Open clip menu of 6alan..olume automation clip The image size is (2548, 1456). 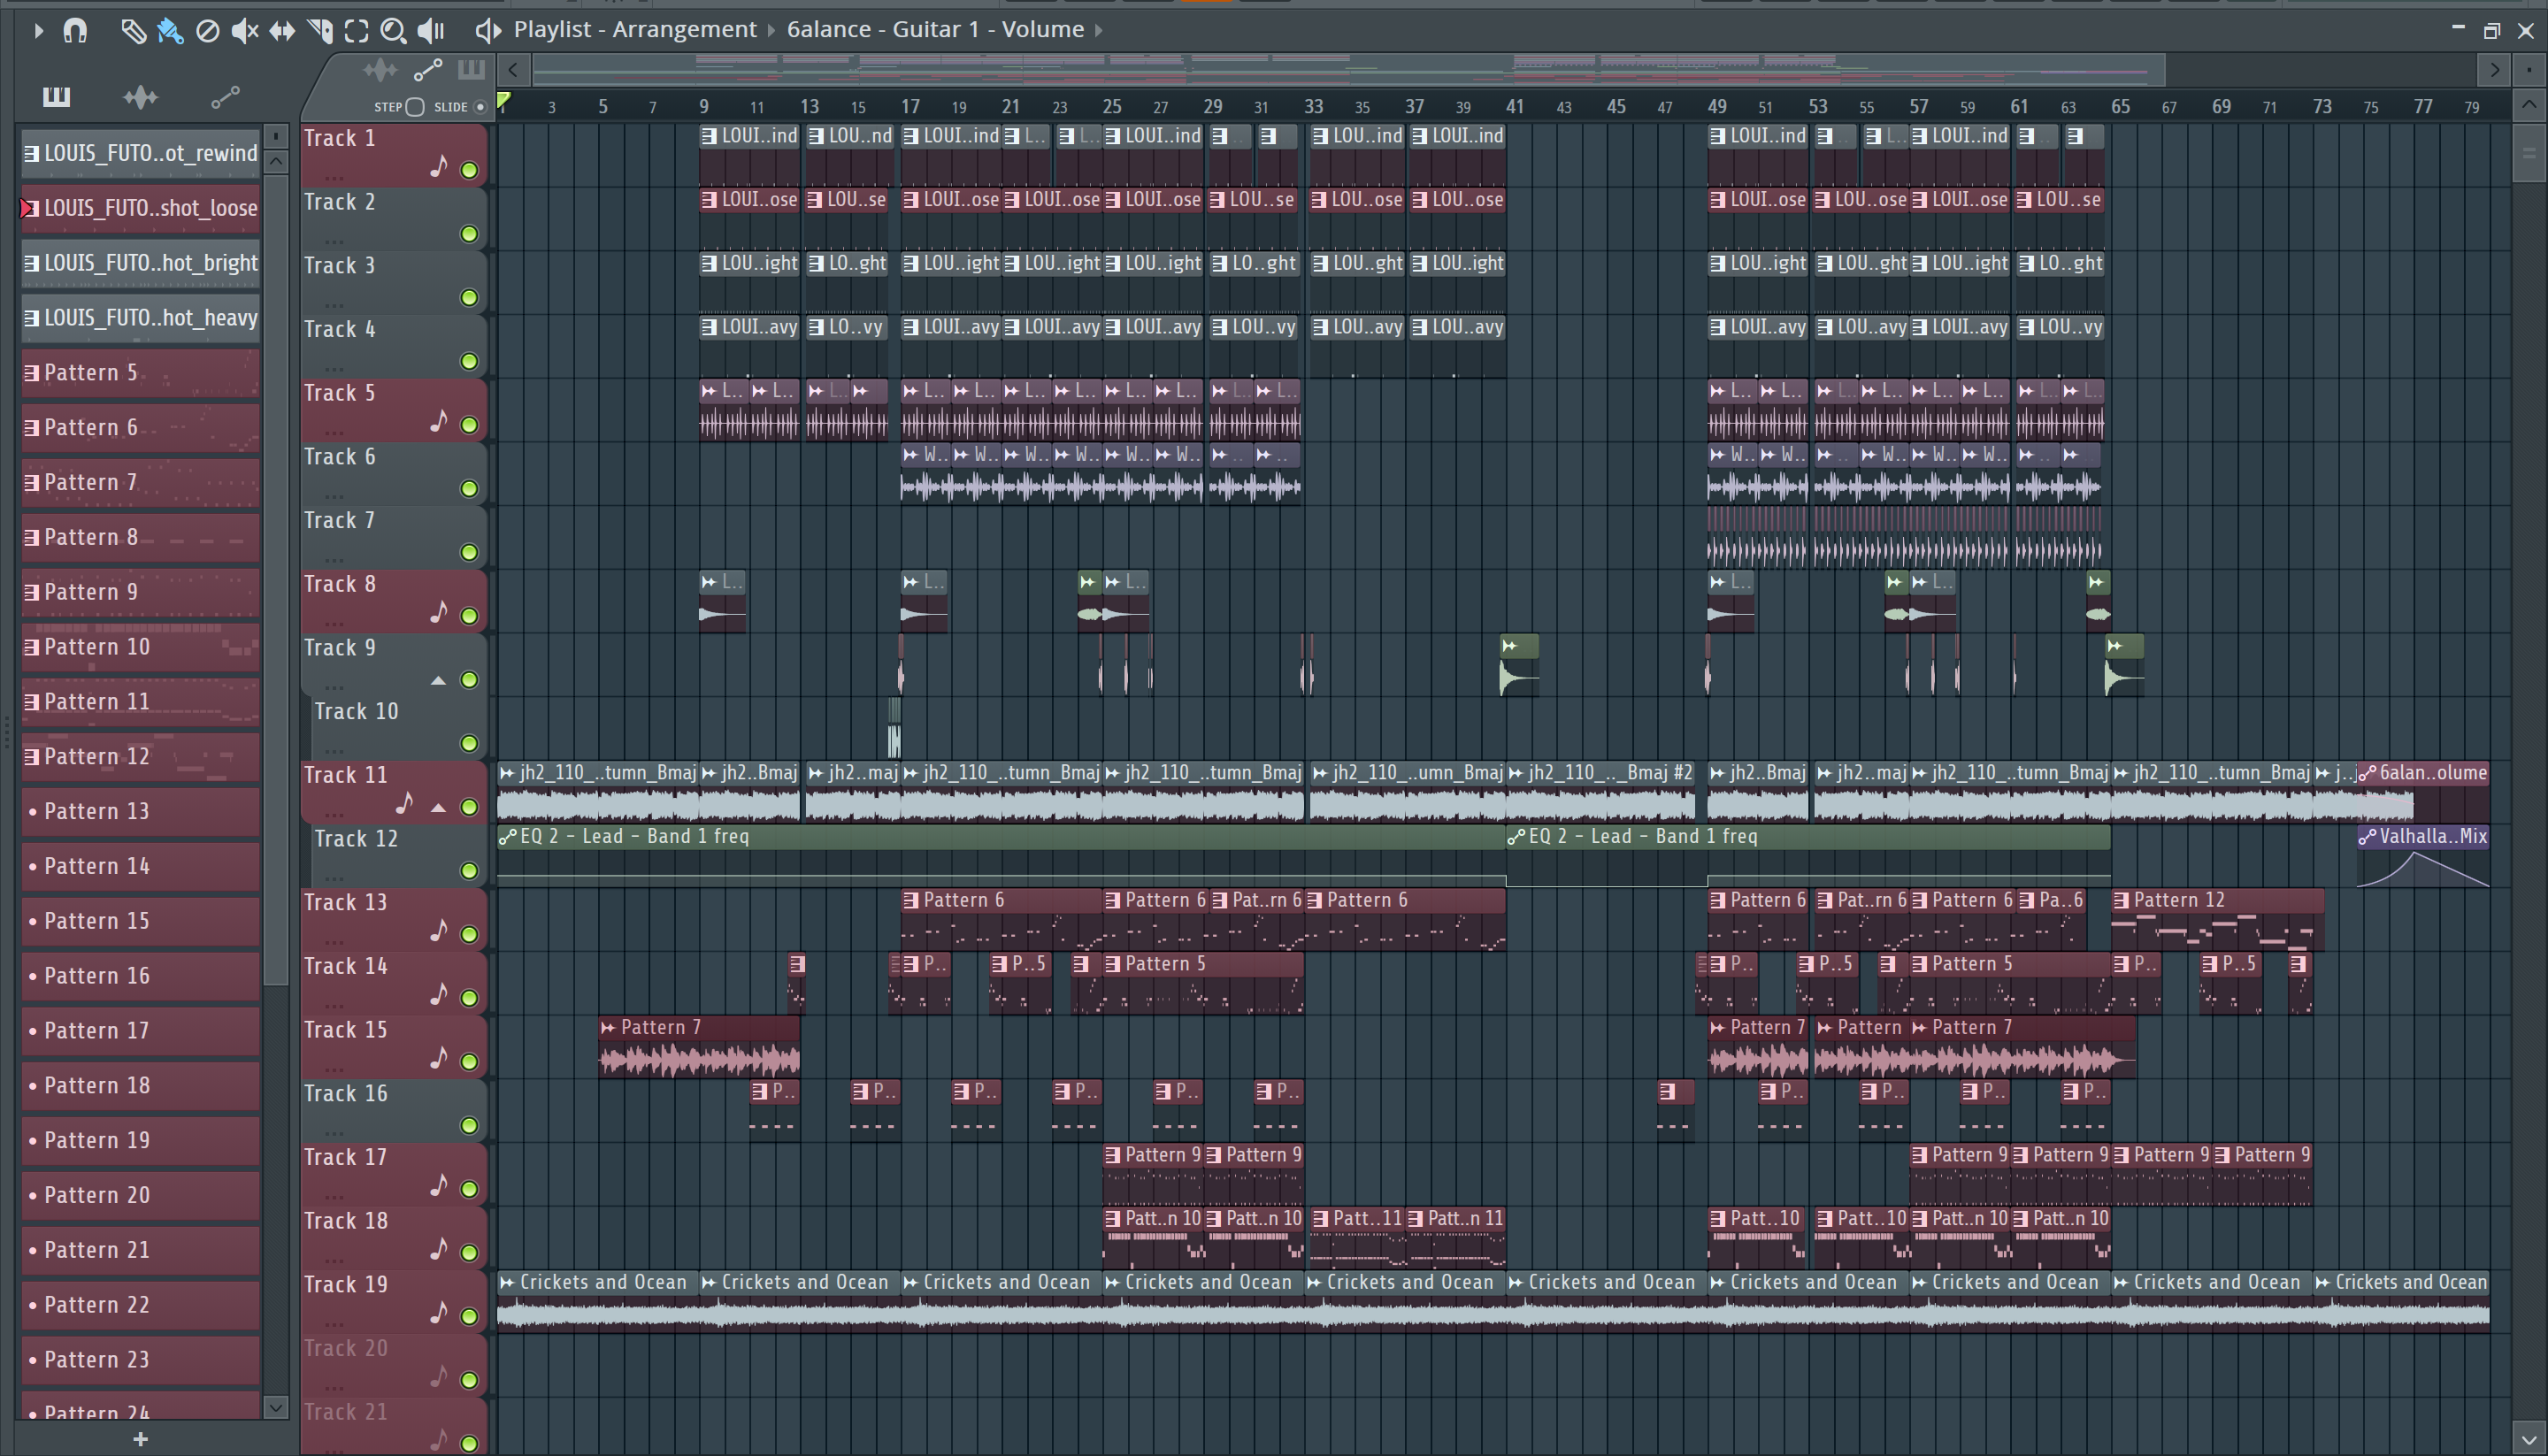point(2368,774)
